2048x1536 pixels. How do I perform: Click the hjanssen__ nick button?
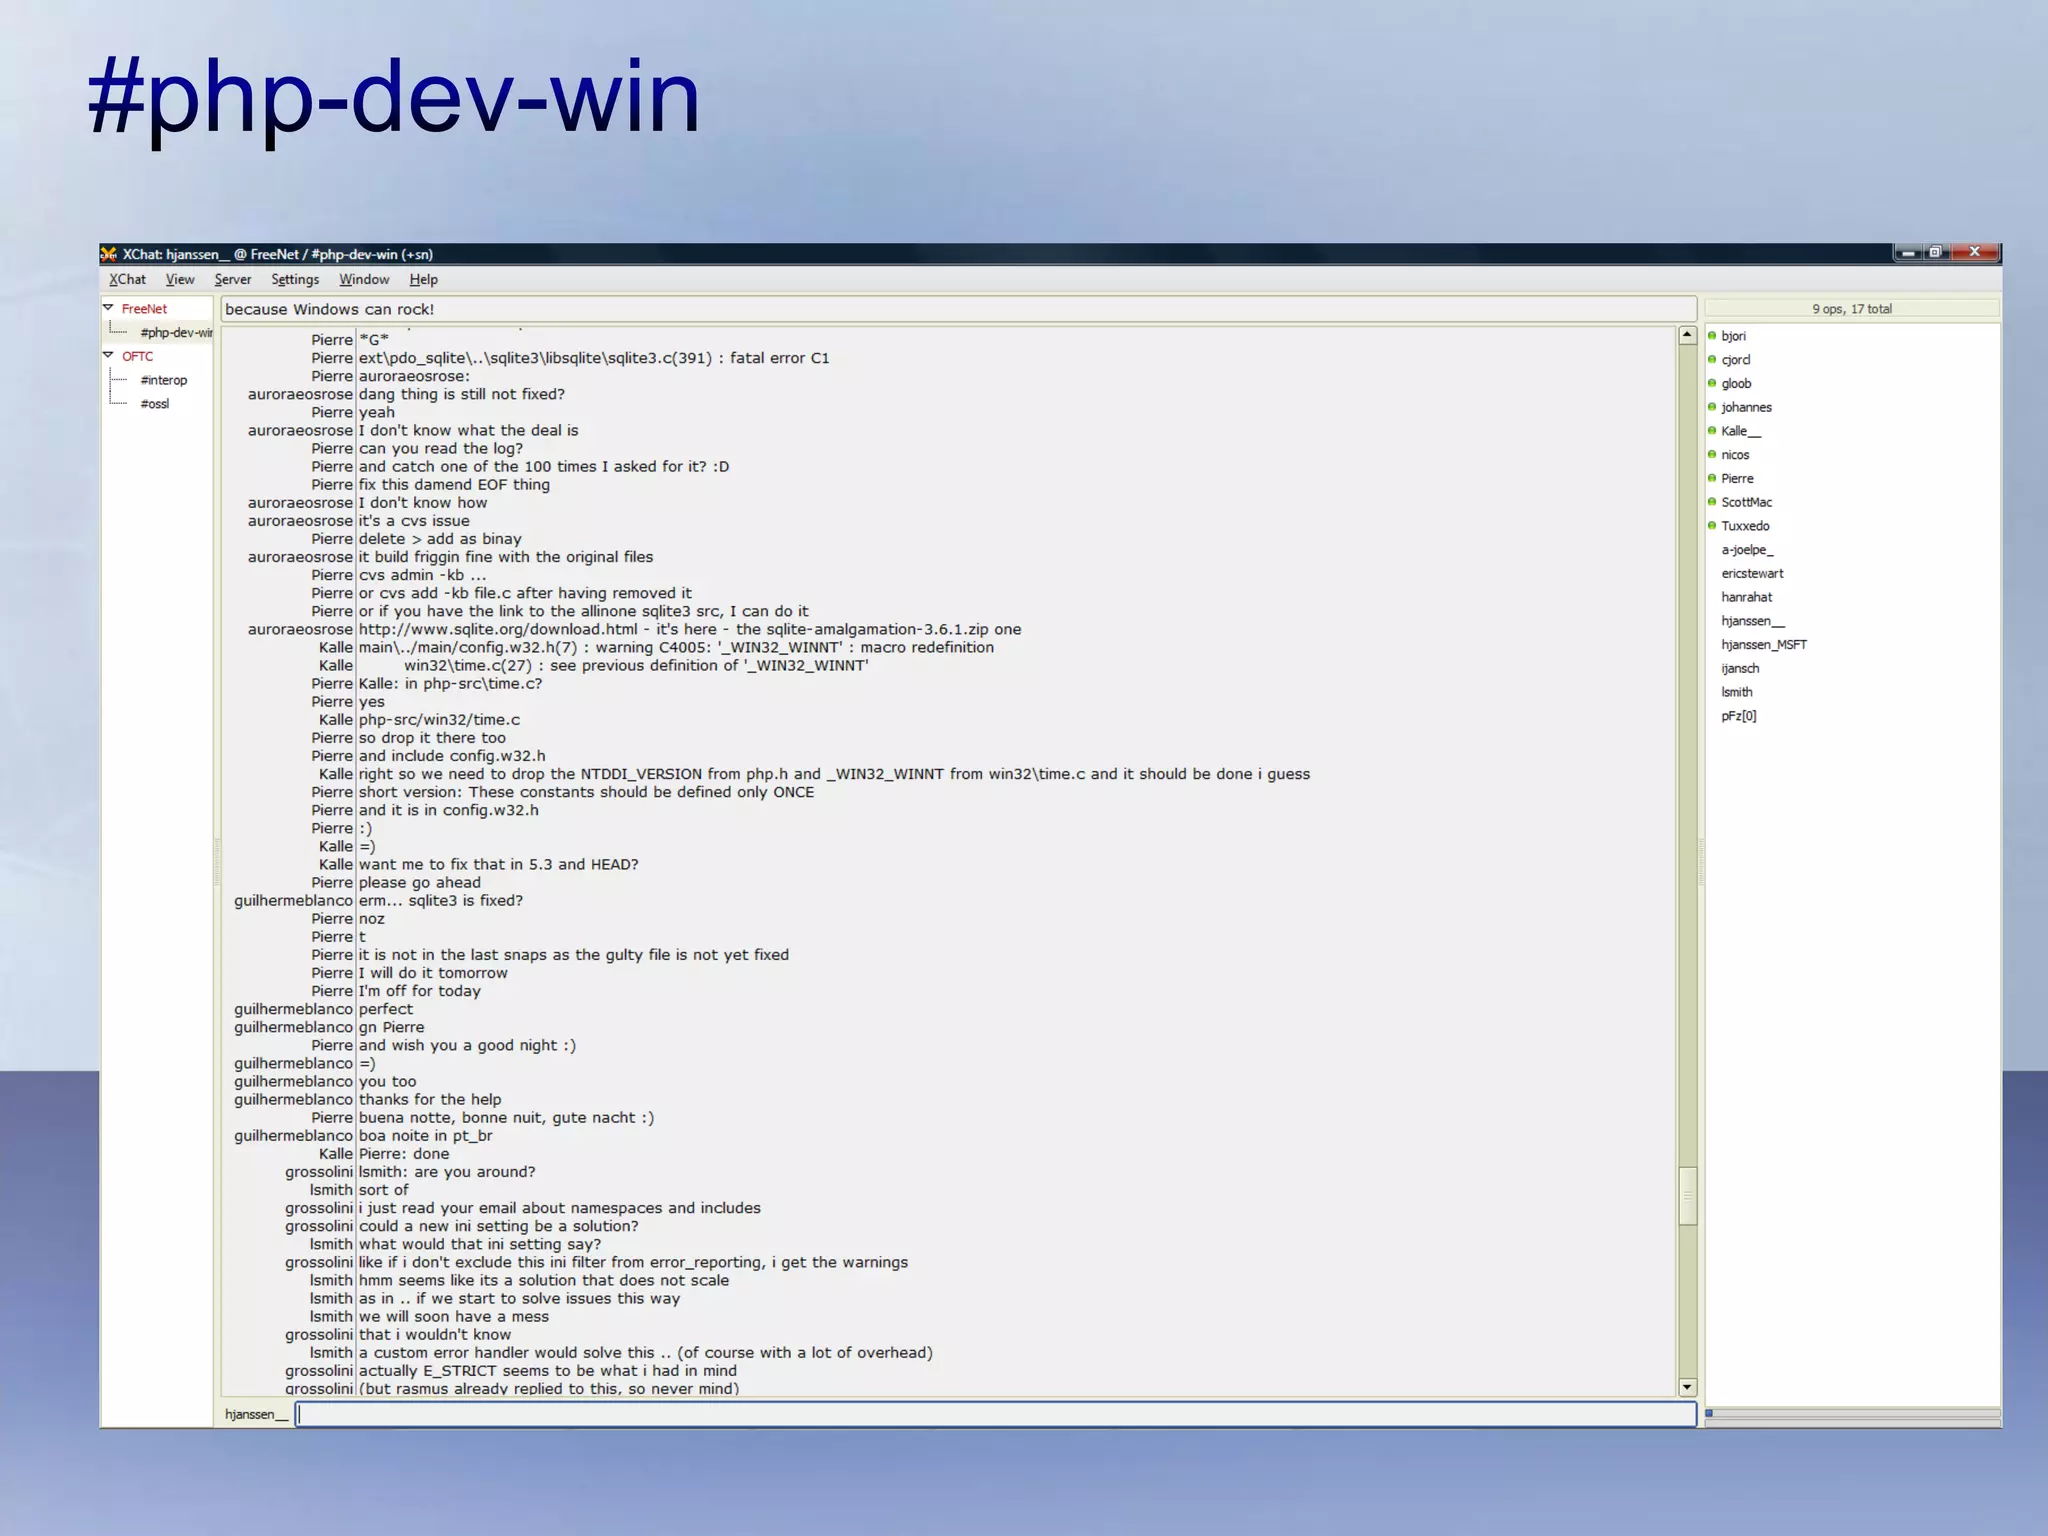pos(256,1414)
